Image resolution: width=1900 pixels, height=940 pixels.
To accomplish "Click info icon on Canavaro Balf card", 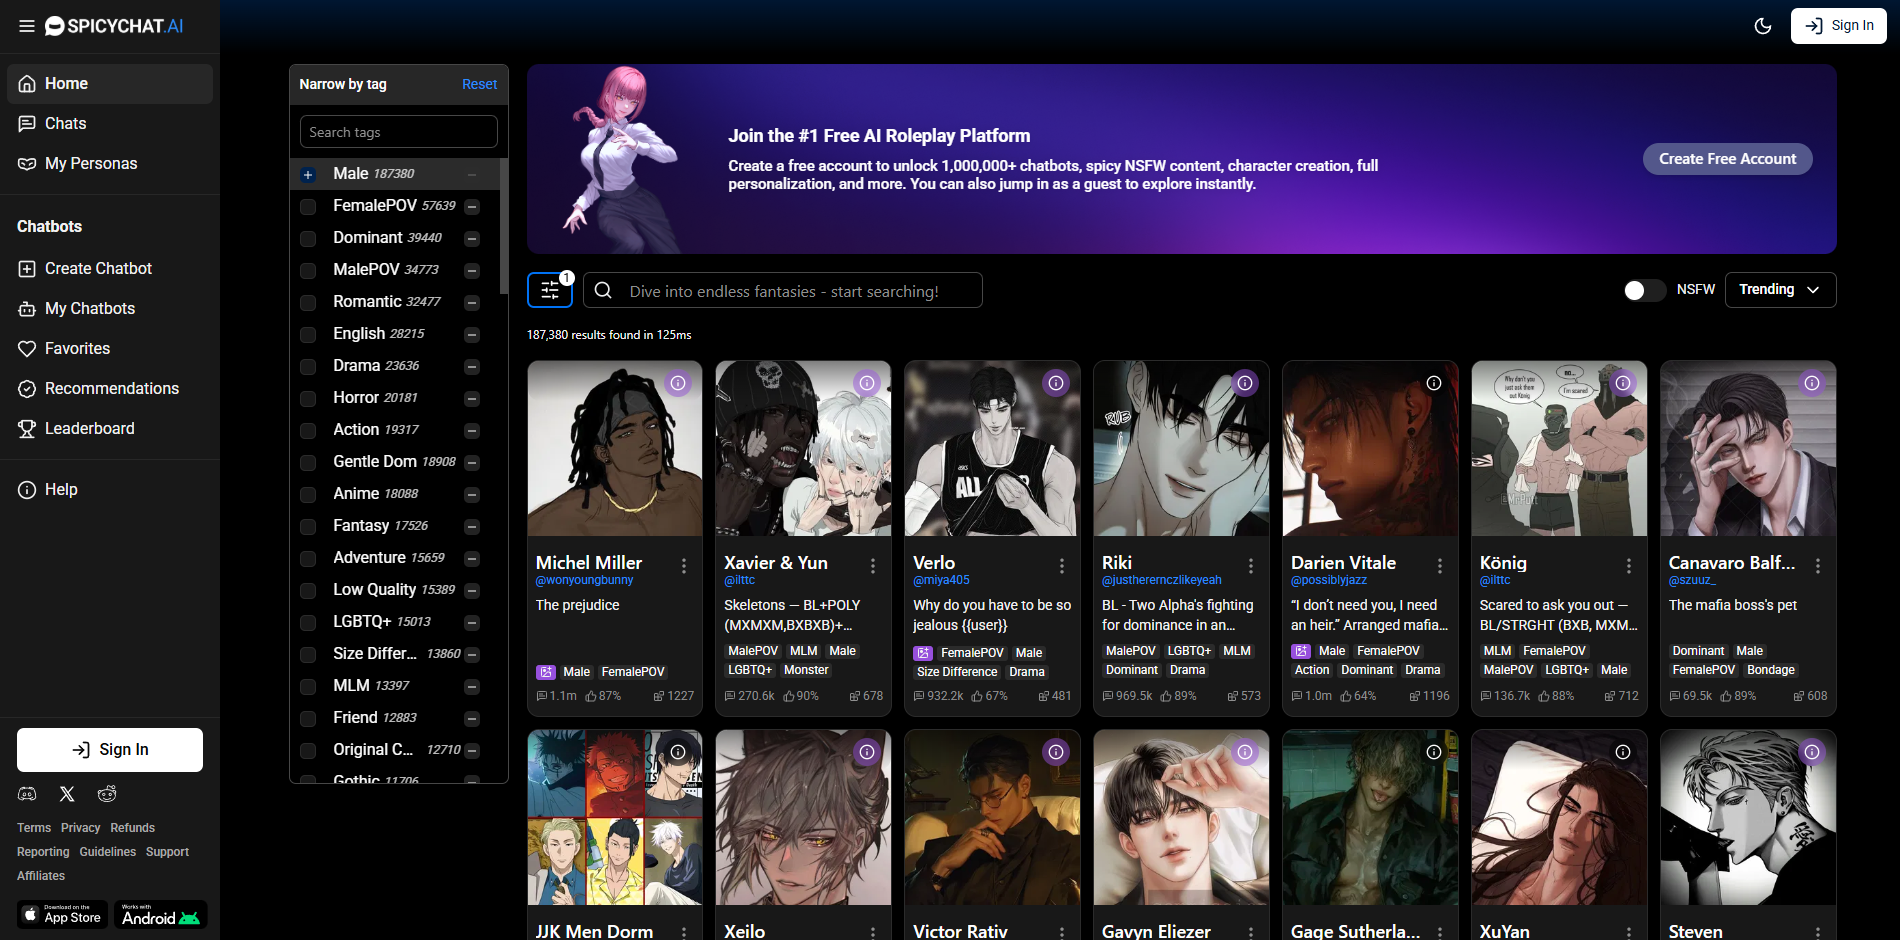I will [x=1812, y=383].
